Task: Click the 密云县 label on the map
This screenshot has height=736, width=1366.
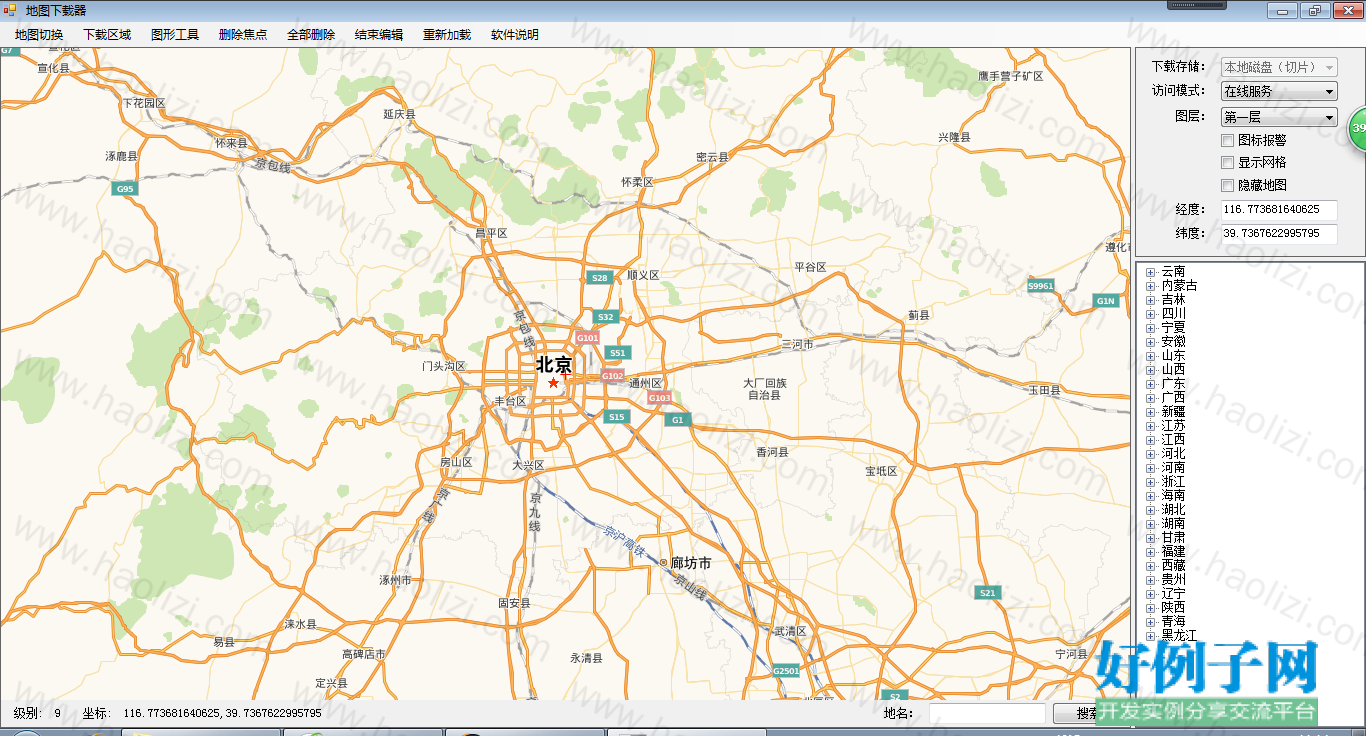Action: 712,157
